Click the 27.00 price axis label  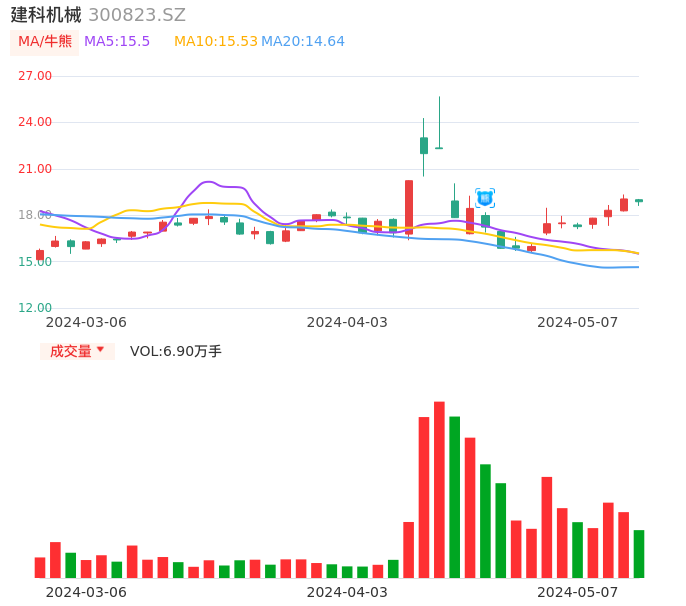[x=35, y=76]
